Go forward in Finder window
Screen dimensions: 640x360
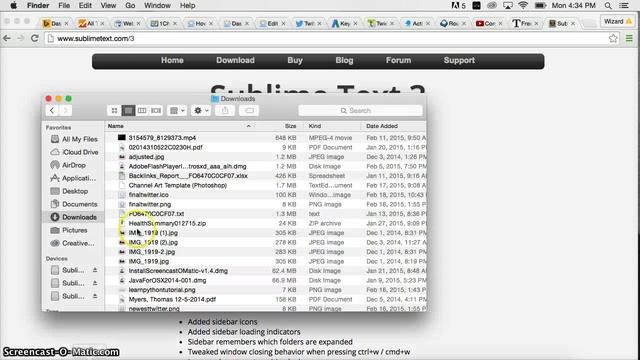coord(65,111)
